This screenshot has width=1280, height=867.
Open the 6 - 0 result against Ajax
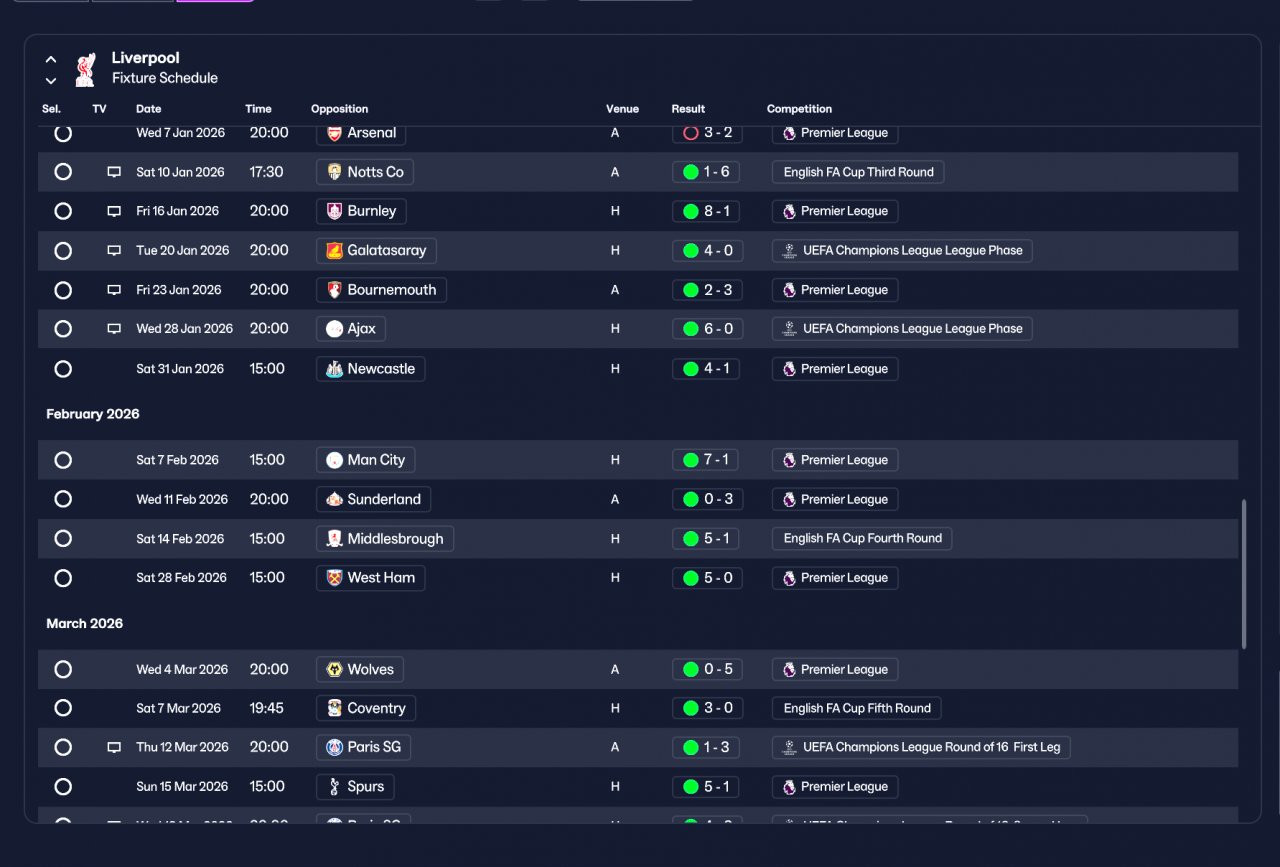point(707,329)
